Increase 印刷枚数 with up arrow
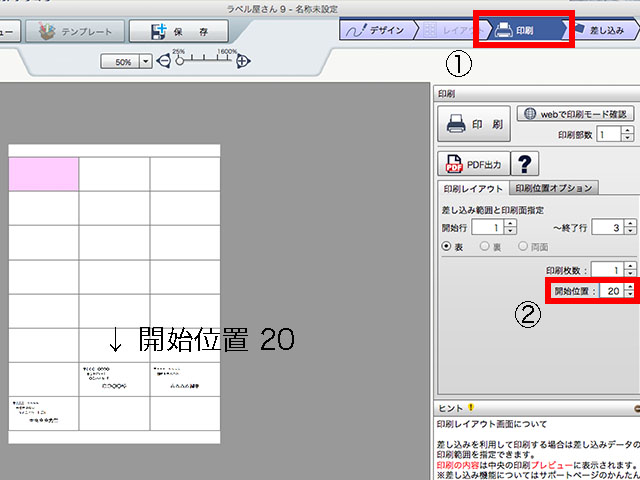This screenshot has width=640, height=480. pyautogui.click(x=631, y=266)
